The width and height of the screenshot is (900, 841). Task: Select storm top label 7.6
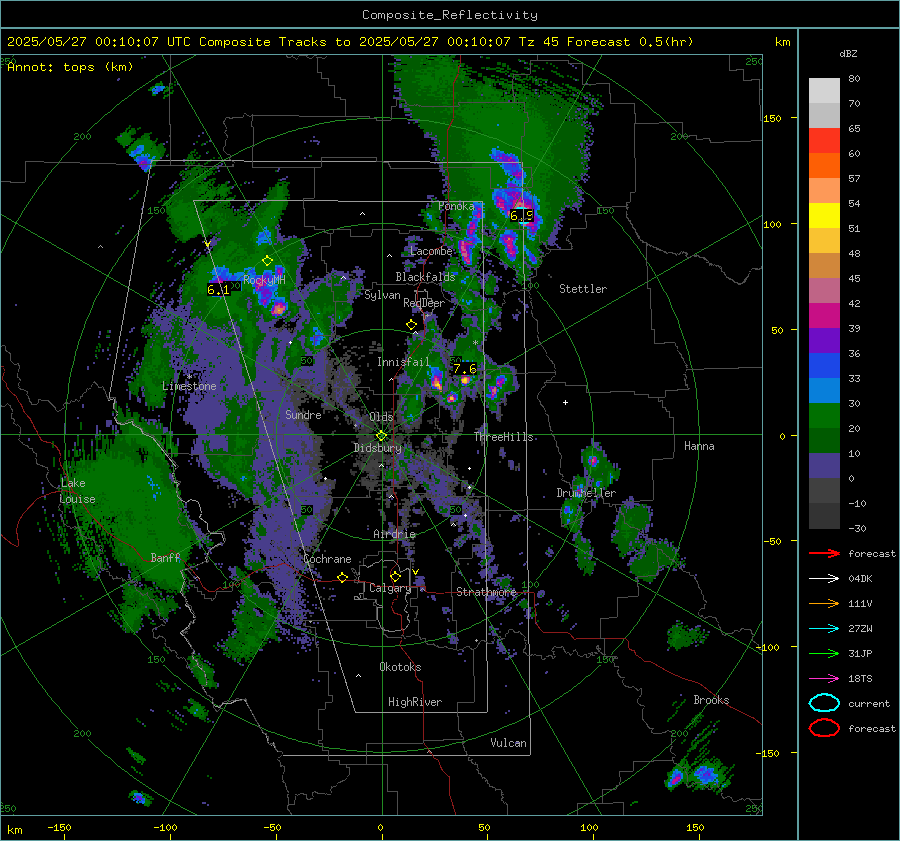(465, 369)
